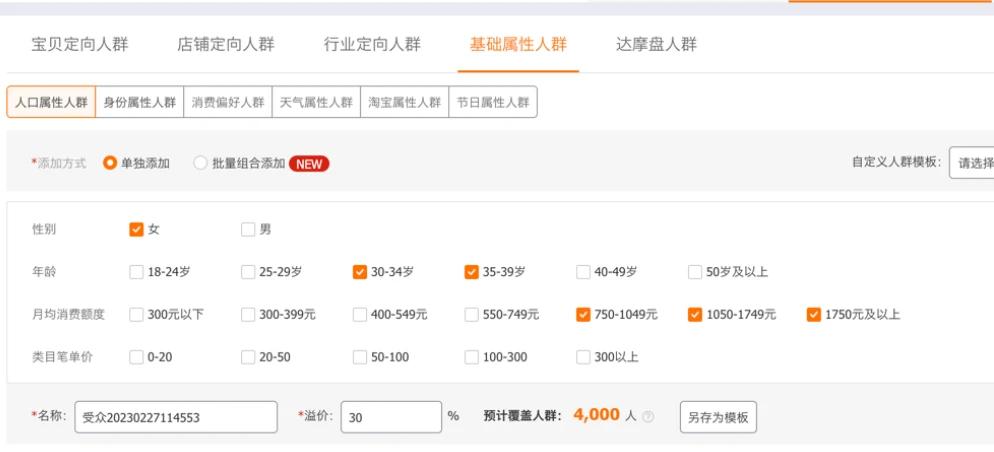Uncheck age 30-34岁 checkbox
The image size is (994, 452).
(359, 272)
